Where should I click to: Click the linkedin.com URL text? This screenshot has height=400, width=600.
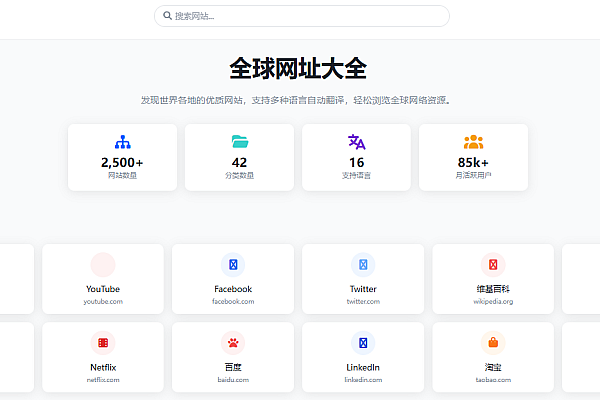pos(363,380)
